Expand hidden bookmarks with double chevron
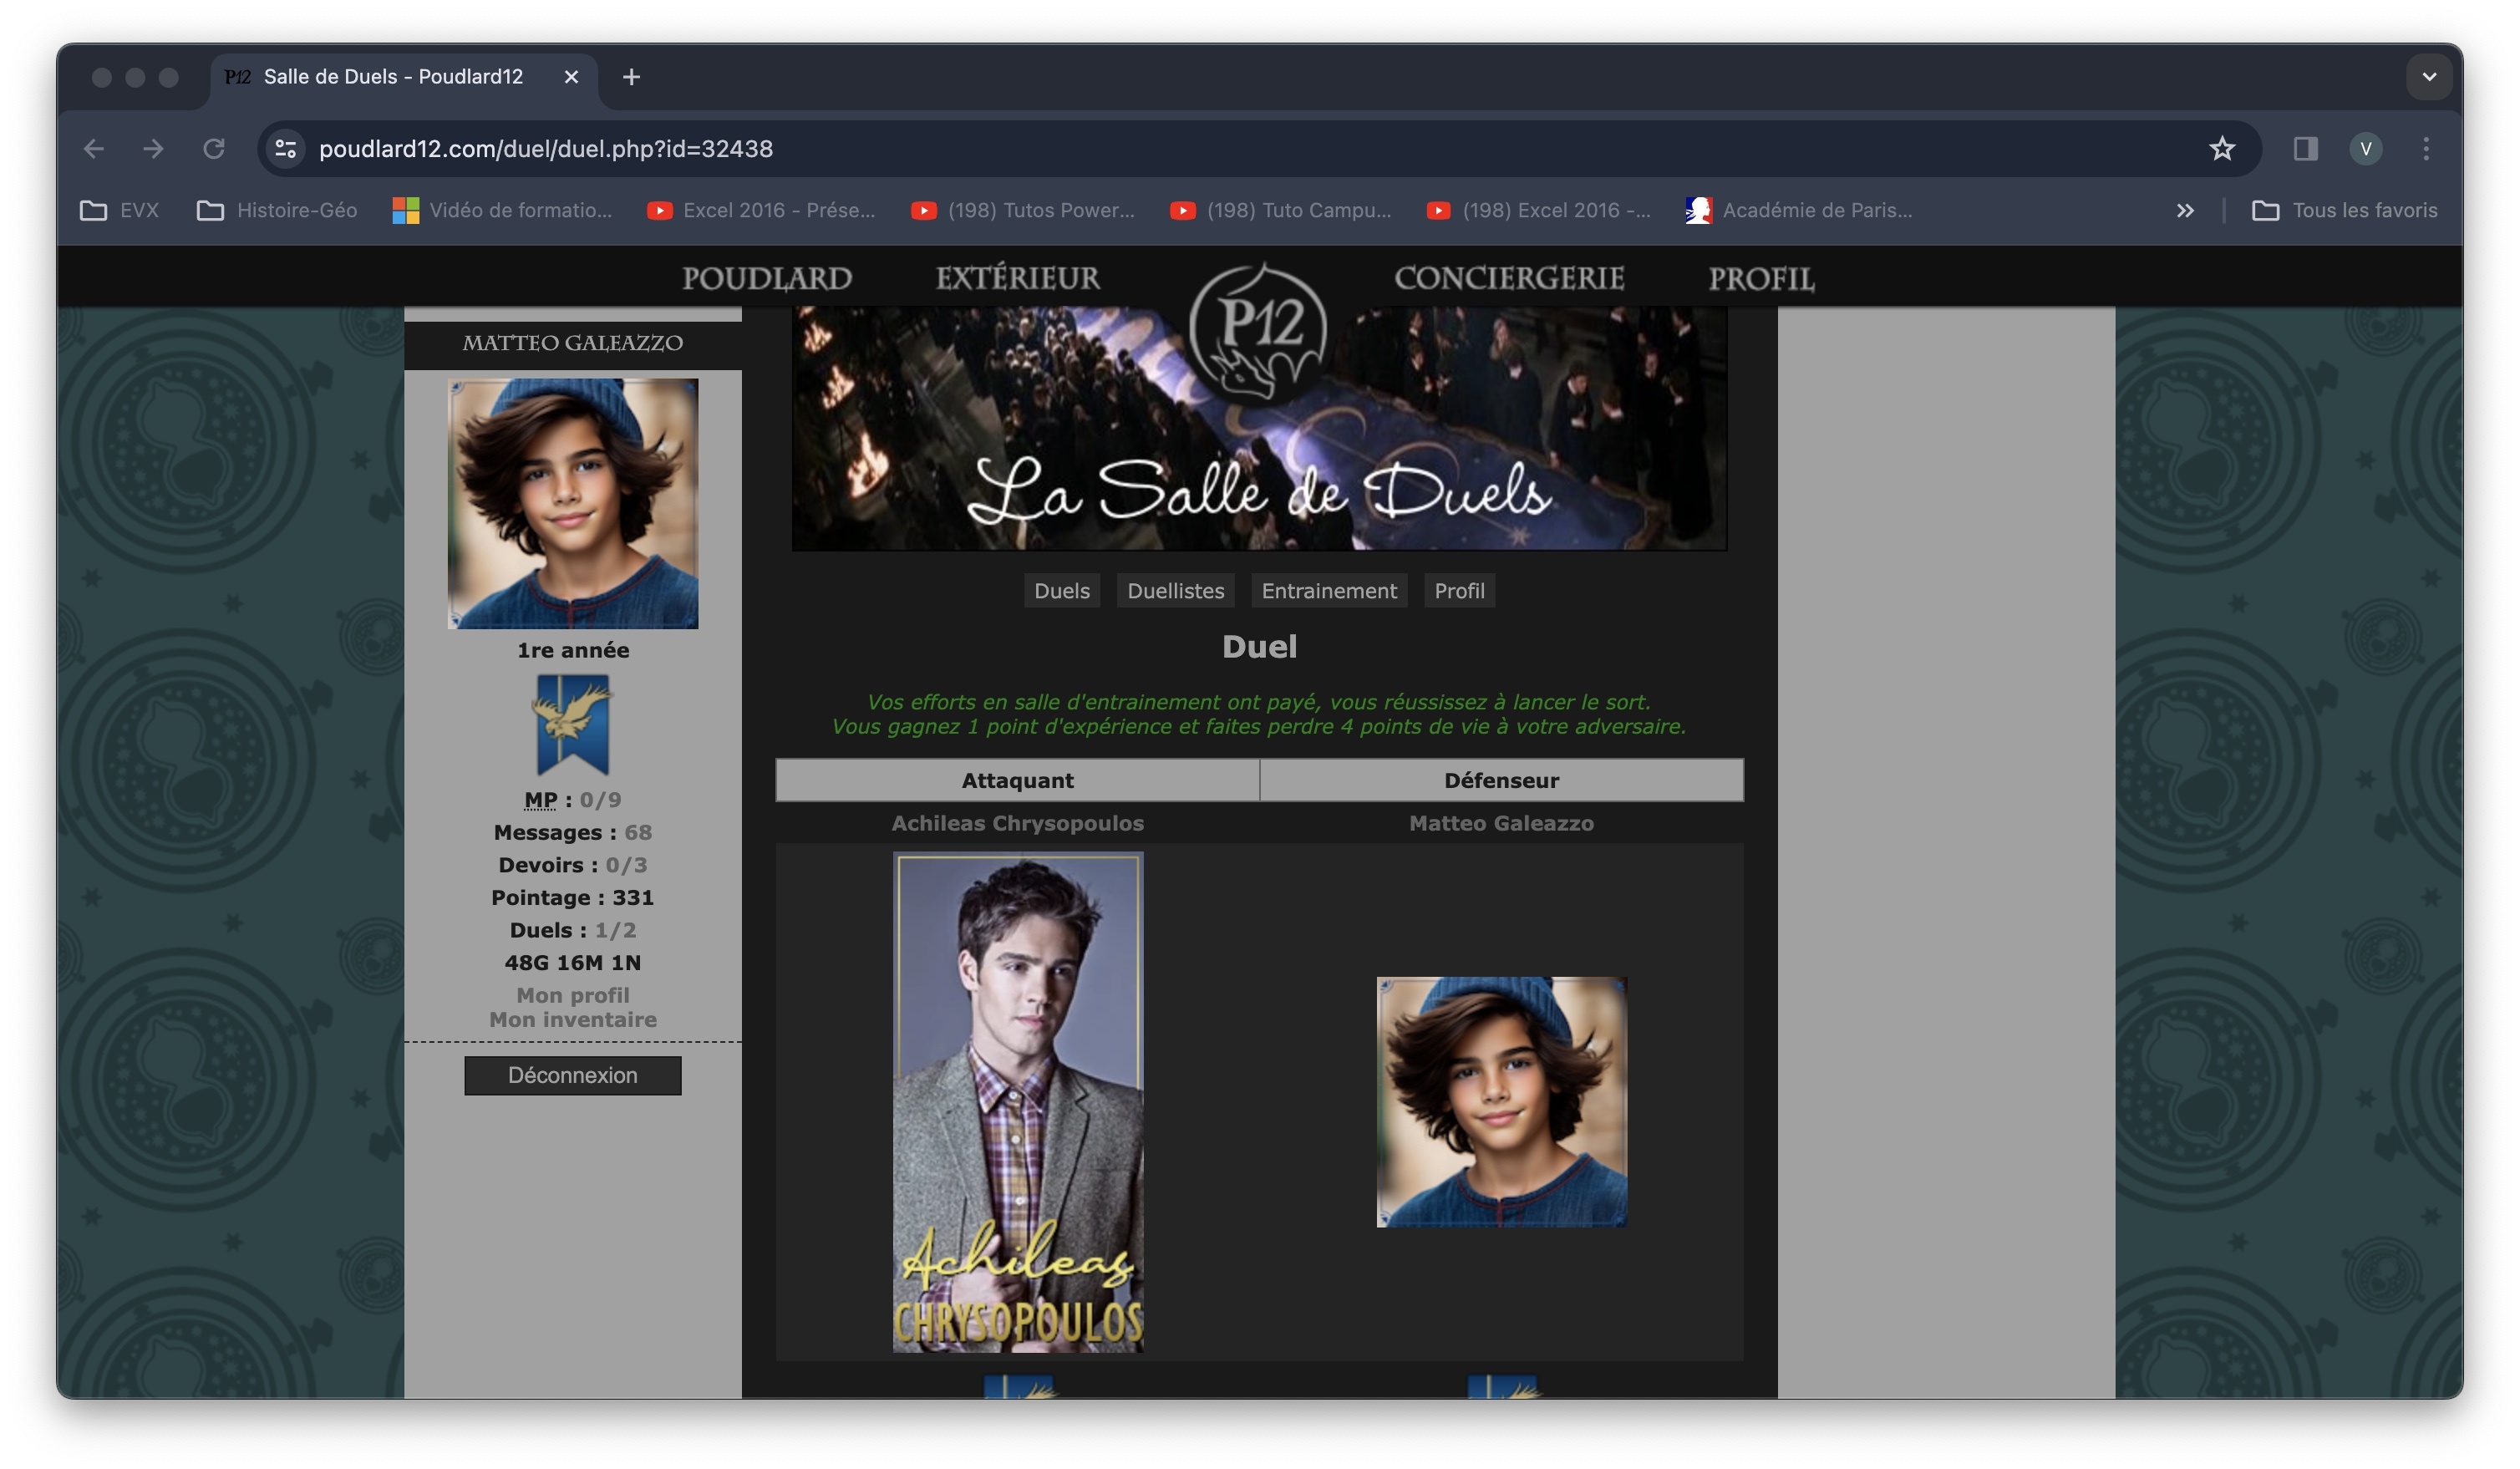This screenshot has height=1469, width=2520. 2185,210
